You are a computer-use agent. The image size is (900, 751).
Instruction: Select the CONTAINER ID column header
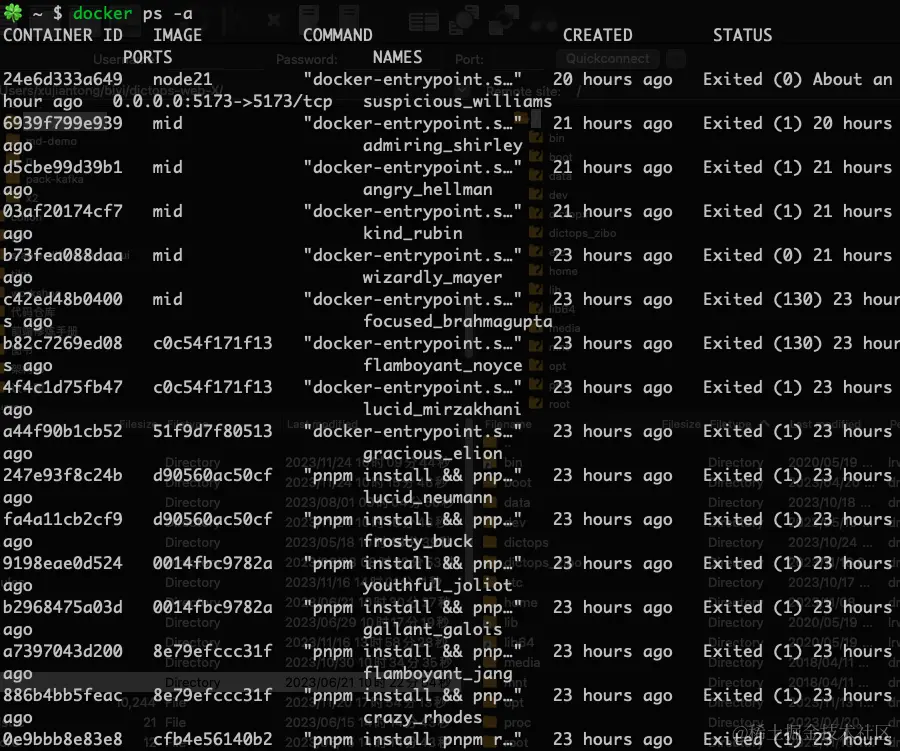tap(63, 35)
